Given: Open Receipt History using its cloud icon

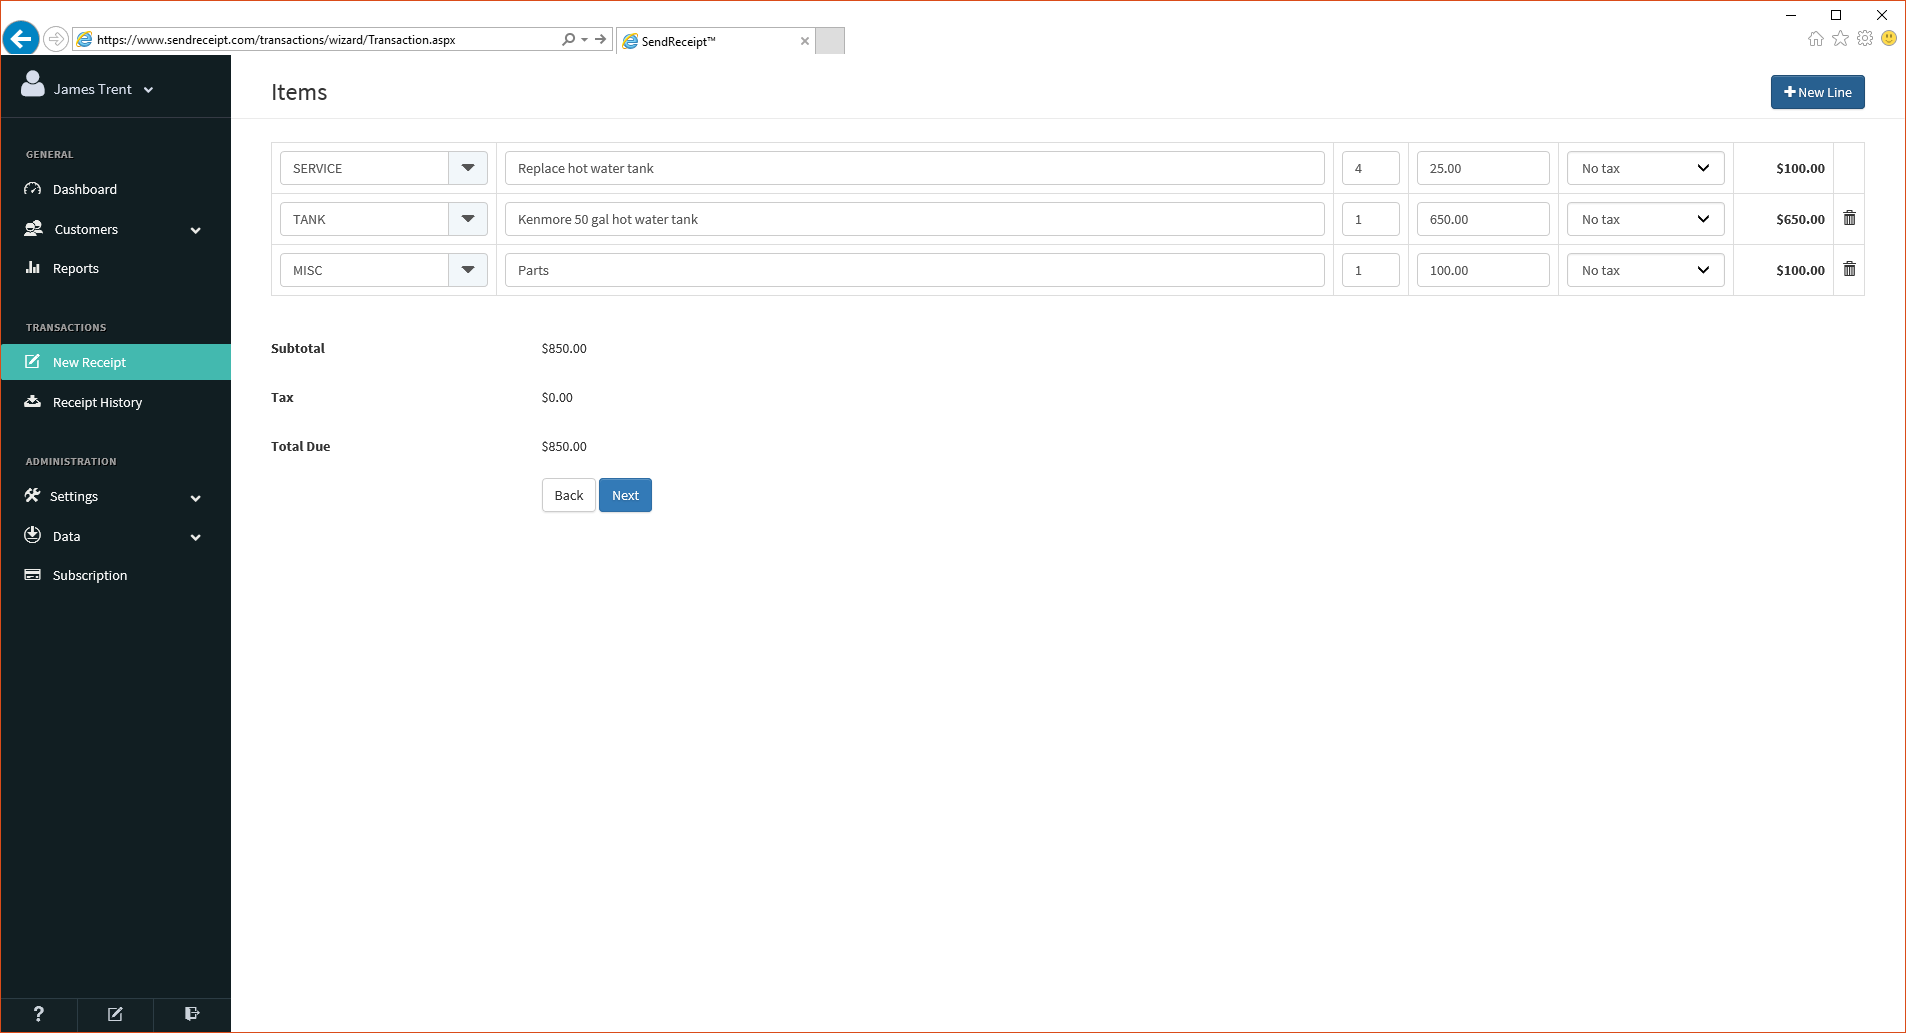Looking at the screenshot, I should (33, 401).
